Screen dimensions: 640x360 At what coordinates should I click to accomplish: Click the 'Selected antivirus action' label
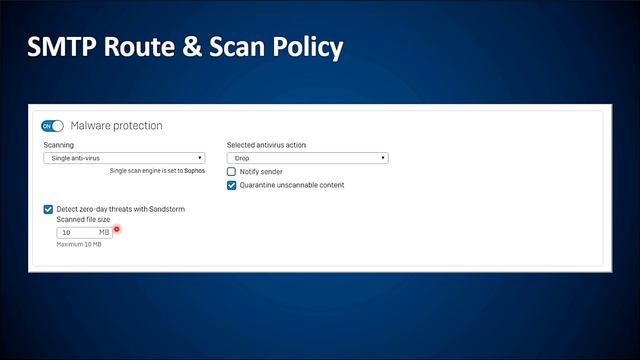pyautogui.click(x=266, y=145)
